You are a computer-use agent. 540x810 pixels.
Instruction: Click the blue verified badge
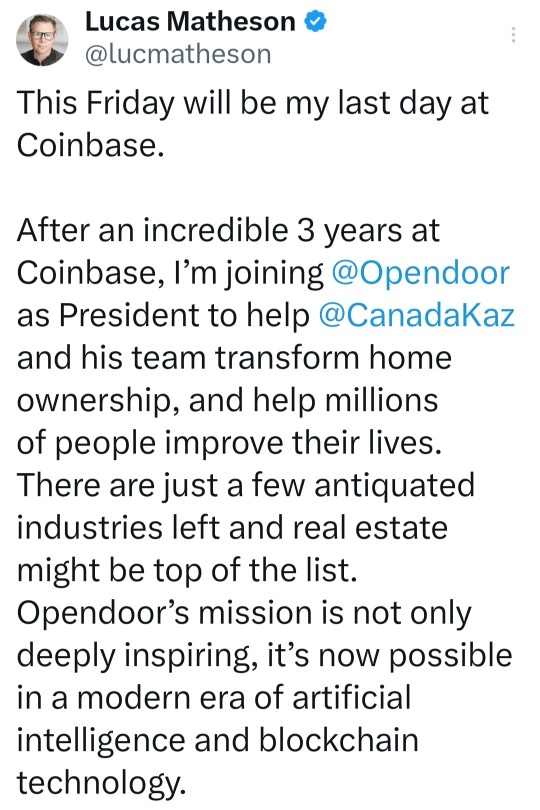315,22
